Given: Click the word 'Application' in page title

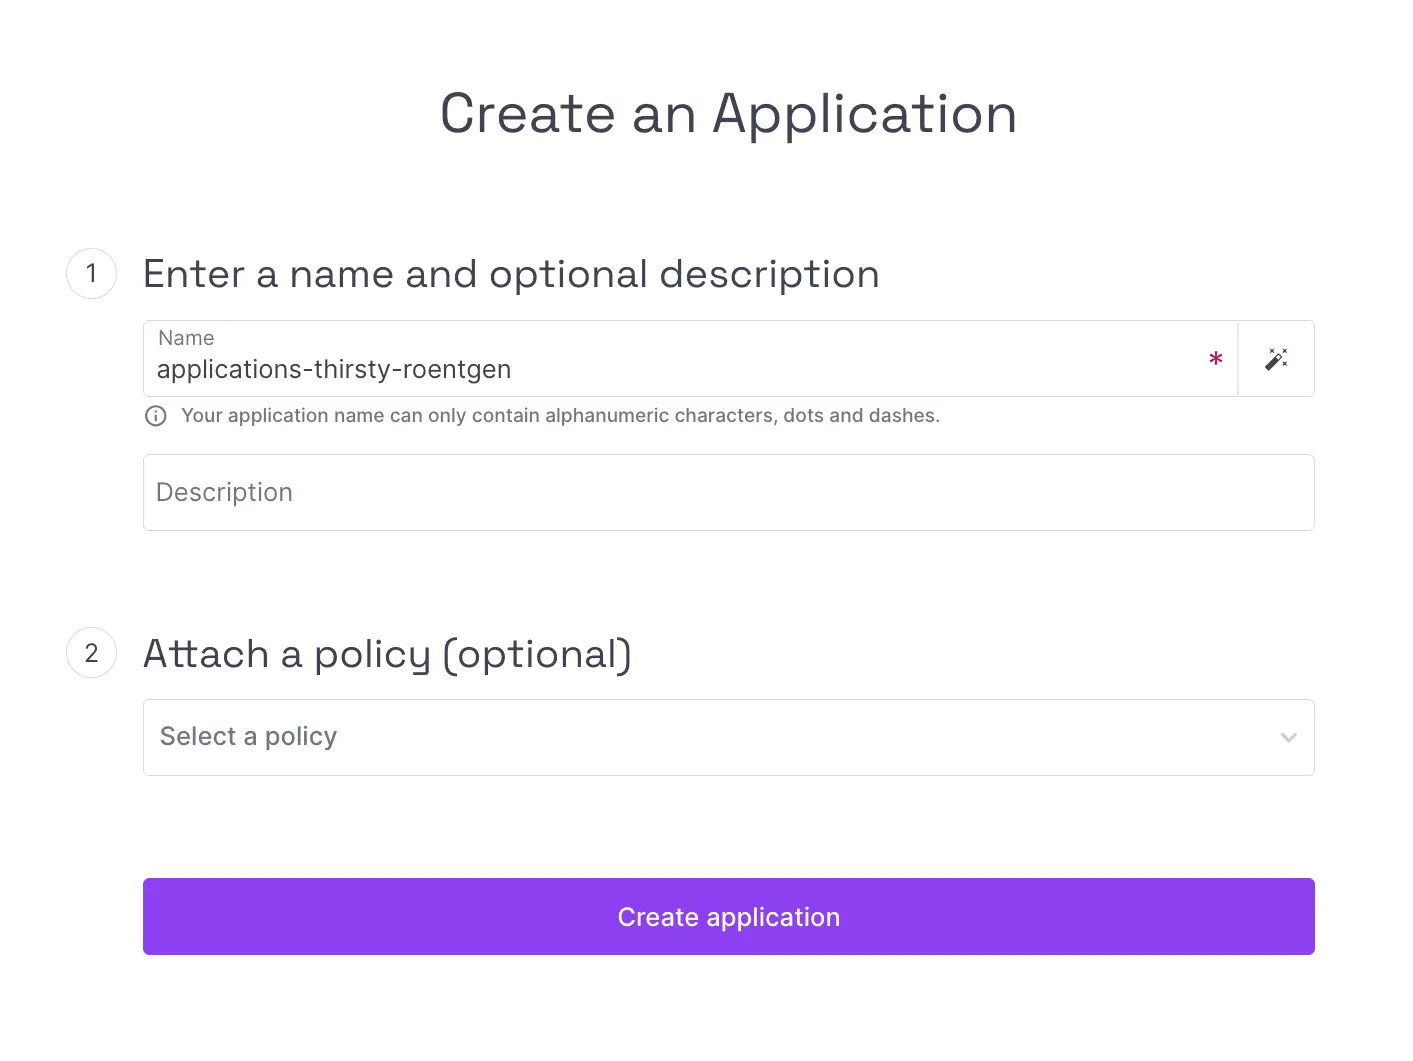Looking at the screenshot, I should pos(864,113).
